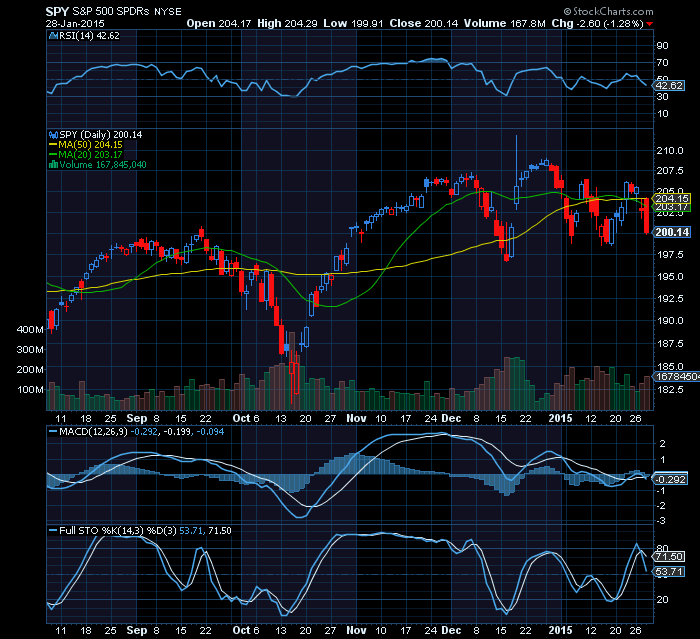Click the Volume bar-chart legend icon
The image size is (700, 639).
[53, 165]
